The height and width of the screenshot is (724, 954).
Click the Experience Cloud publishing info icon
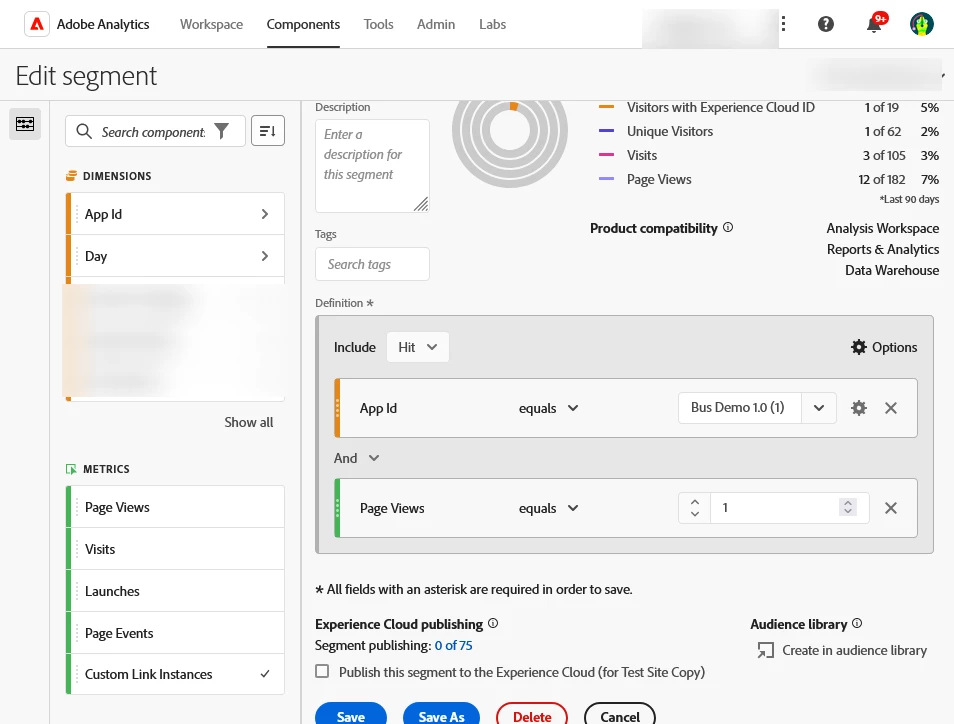coord(493,623)
